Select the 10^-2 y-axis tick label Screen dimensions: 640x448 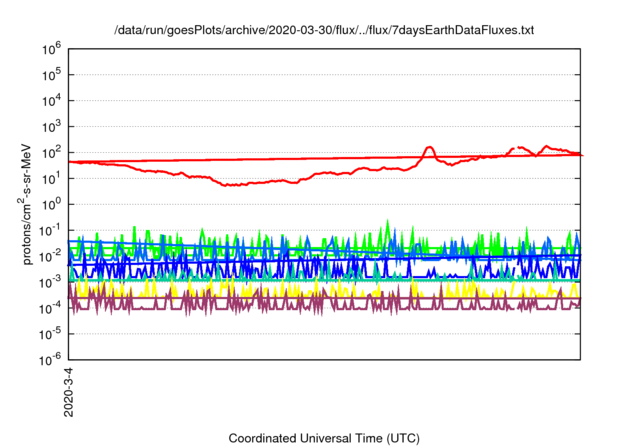(x=50, y=256)
